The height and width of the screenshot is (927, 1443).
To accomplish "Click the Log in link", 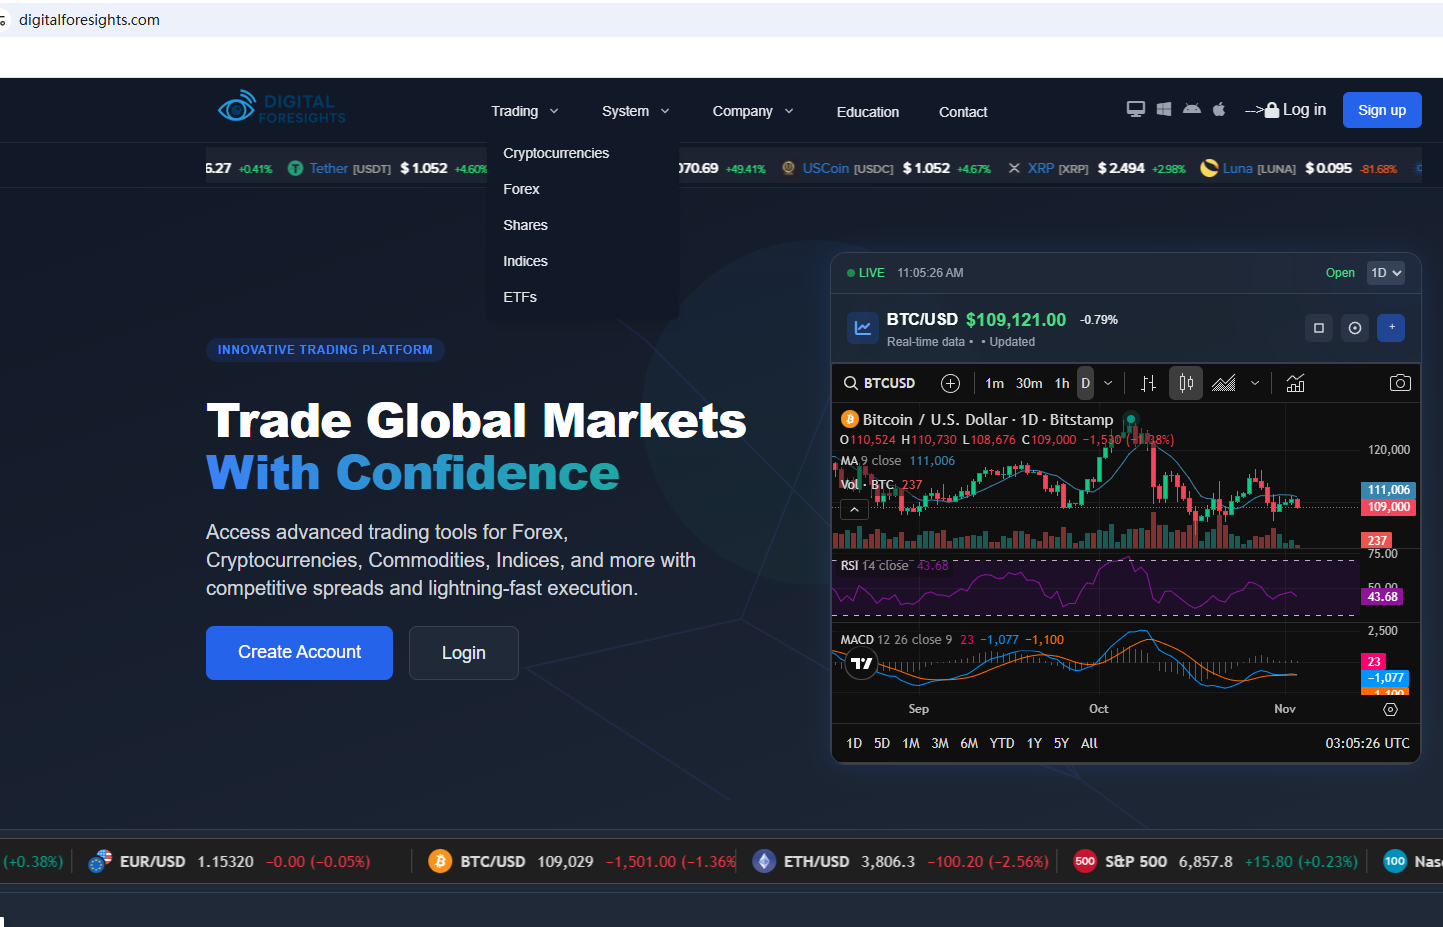I will coord(1304,110).
